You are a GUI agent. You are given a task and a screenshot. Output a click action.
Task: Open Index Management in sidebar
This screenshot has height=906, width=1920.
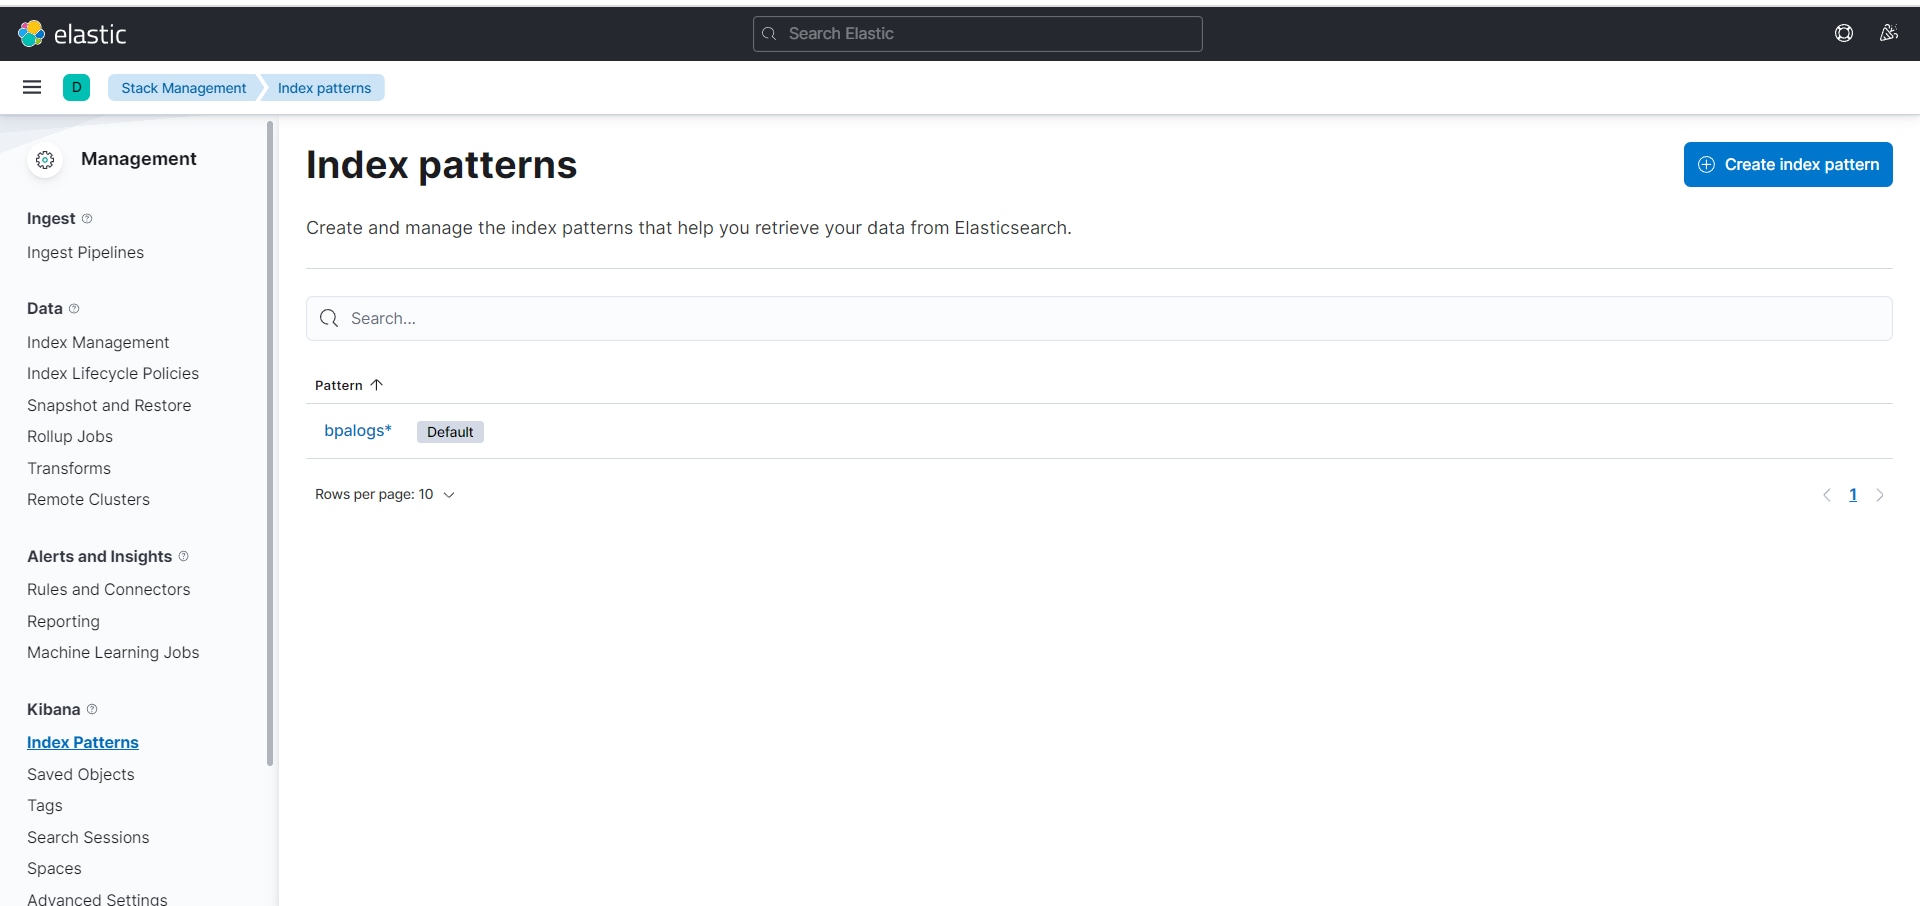pos(98,342)
